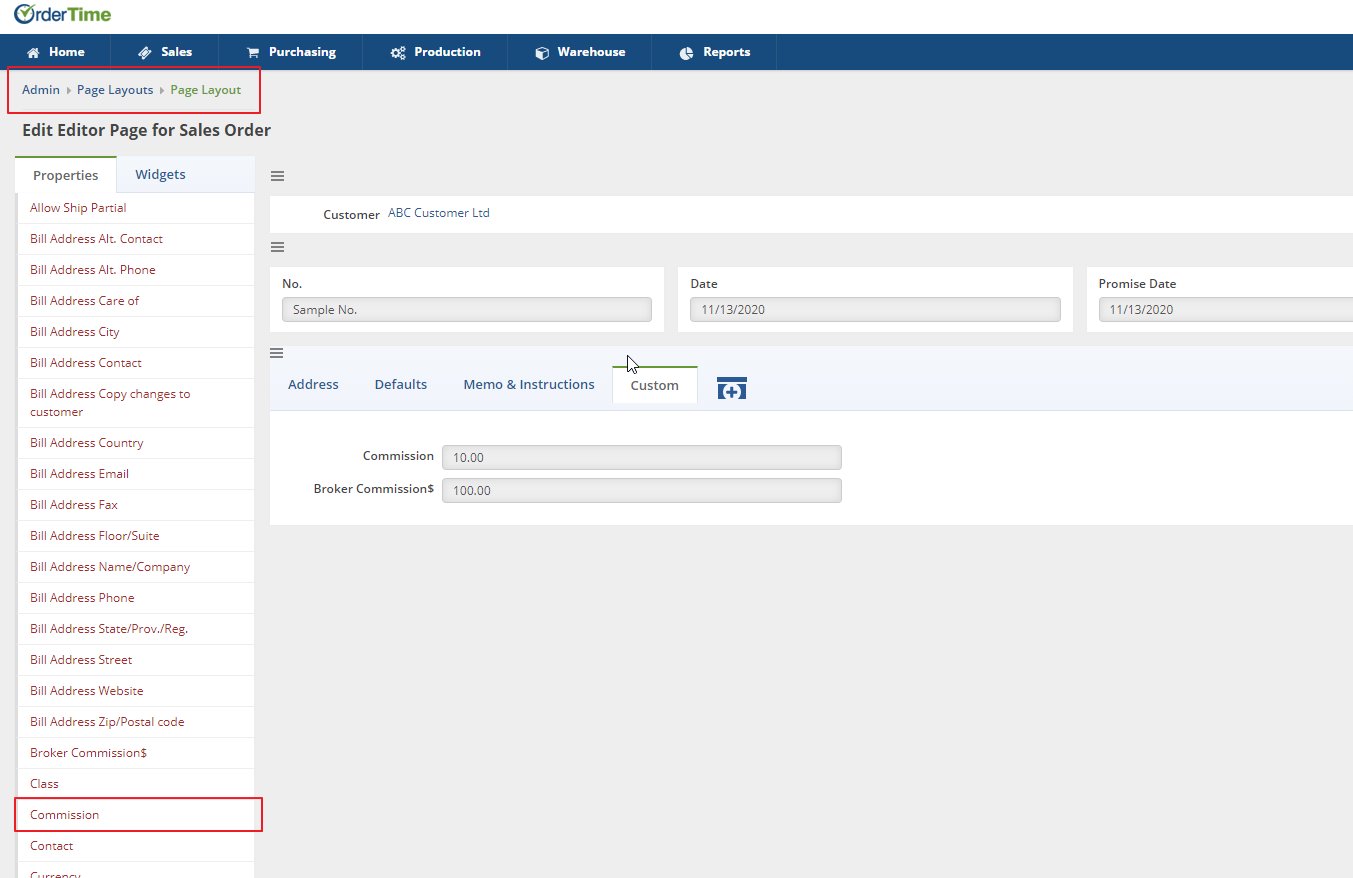Switch to the Properties tab
This screenshot has width=1353, height=878.
(x=66, y=175)
